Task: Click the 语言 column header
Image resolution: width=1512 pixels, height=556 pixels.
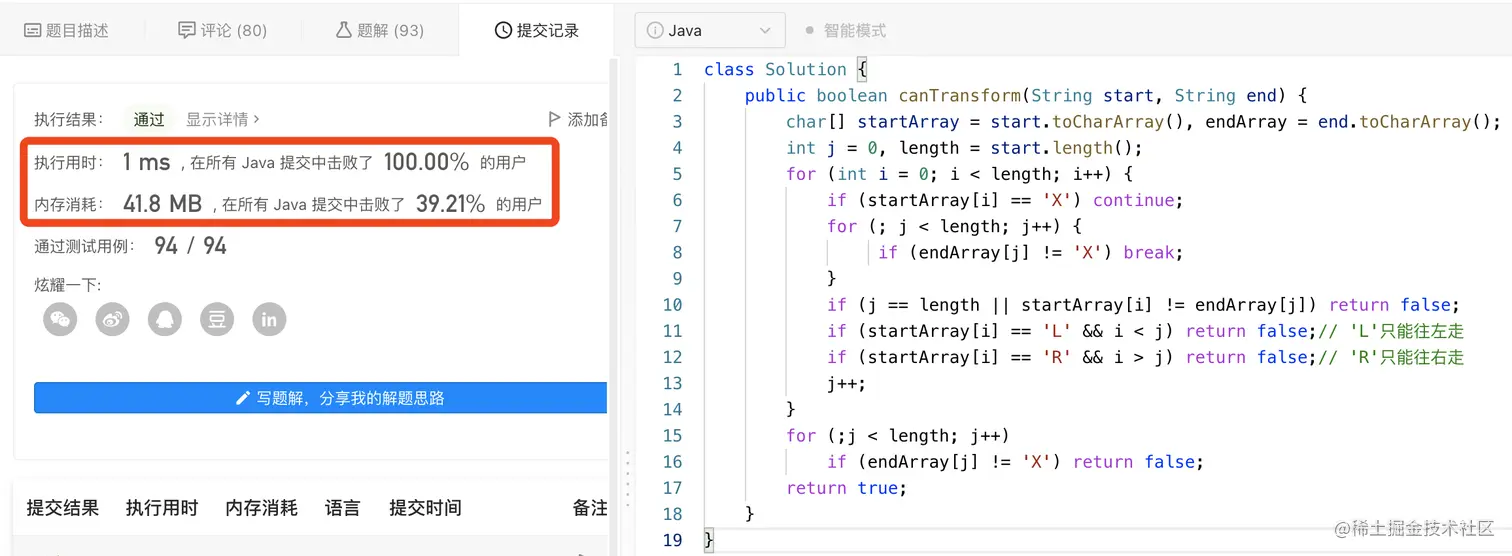Action: 343,508
